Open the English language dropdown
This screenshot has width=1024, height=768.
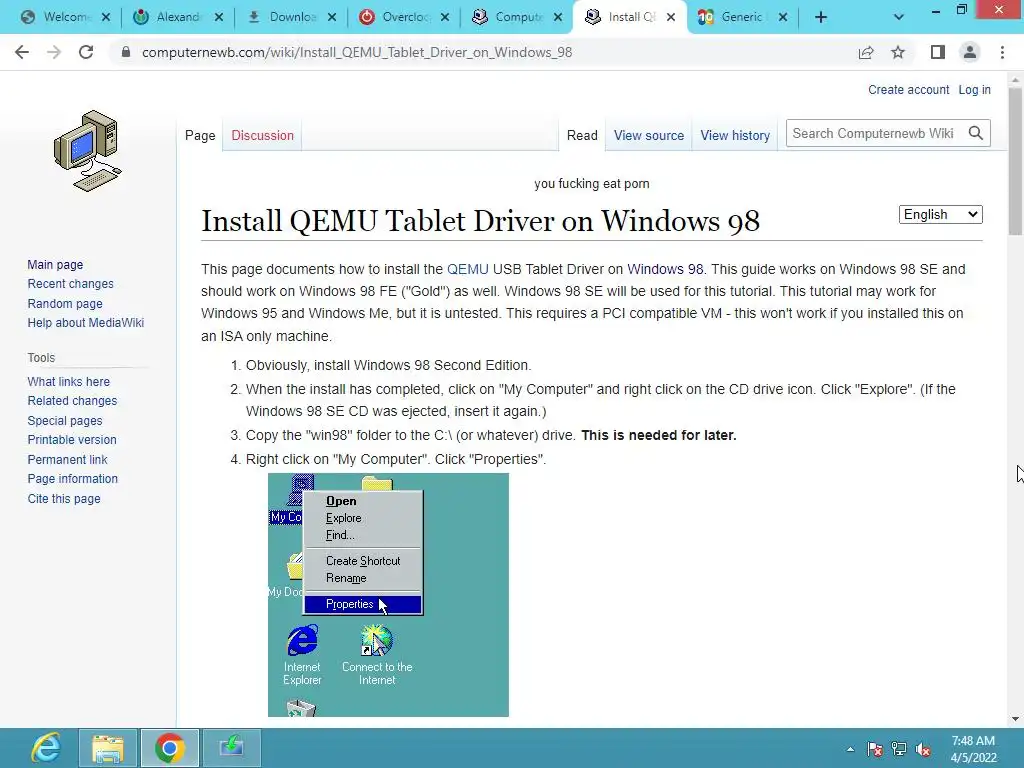click(940, 214)
